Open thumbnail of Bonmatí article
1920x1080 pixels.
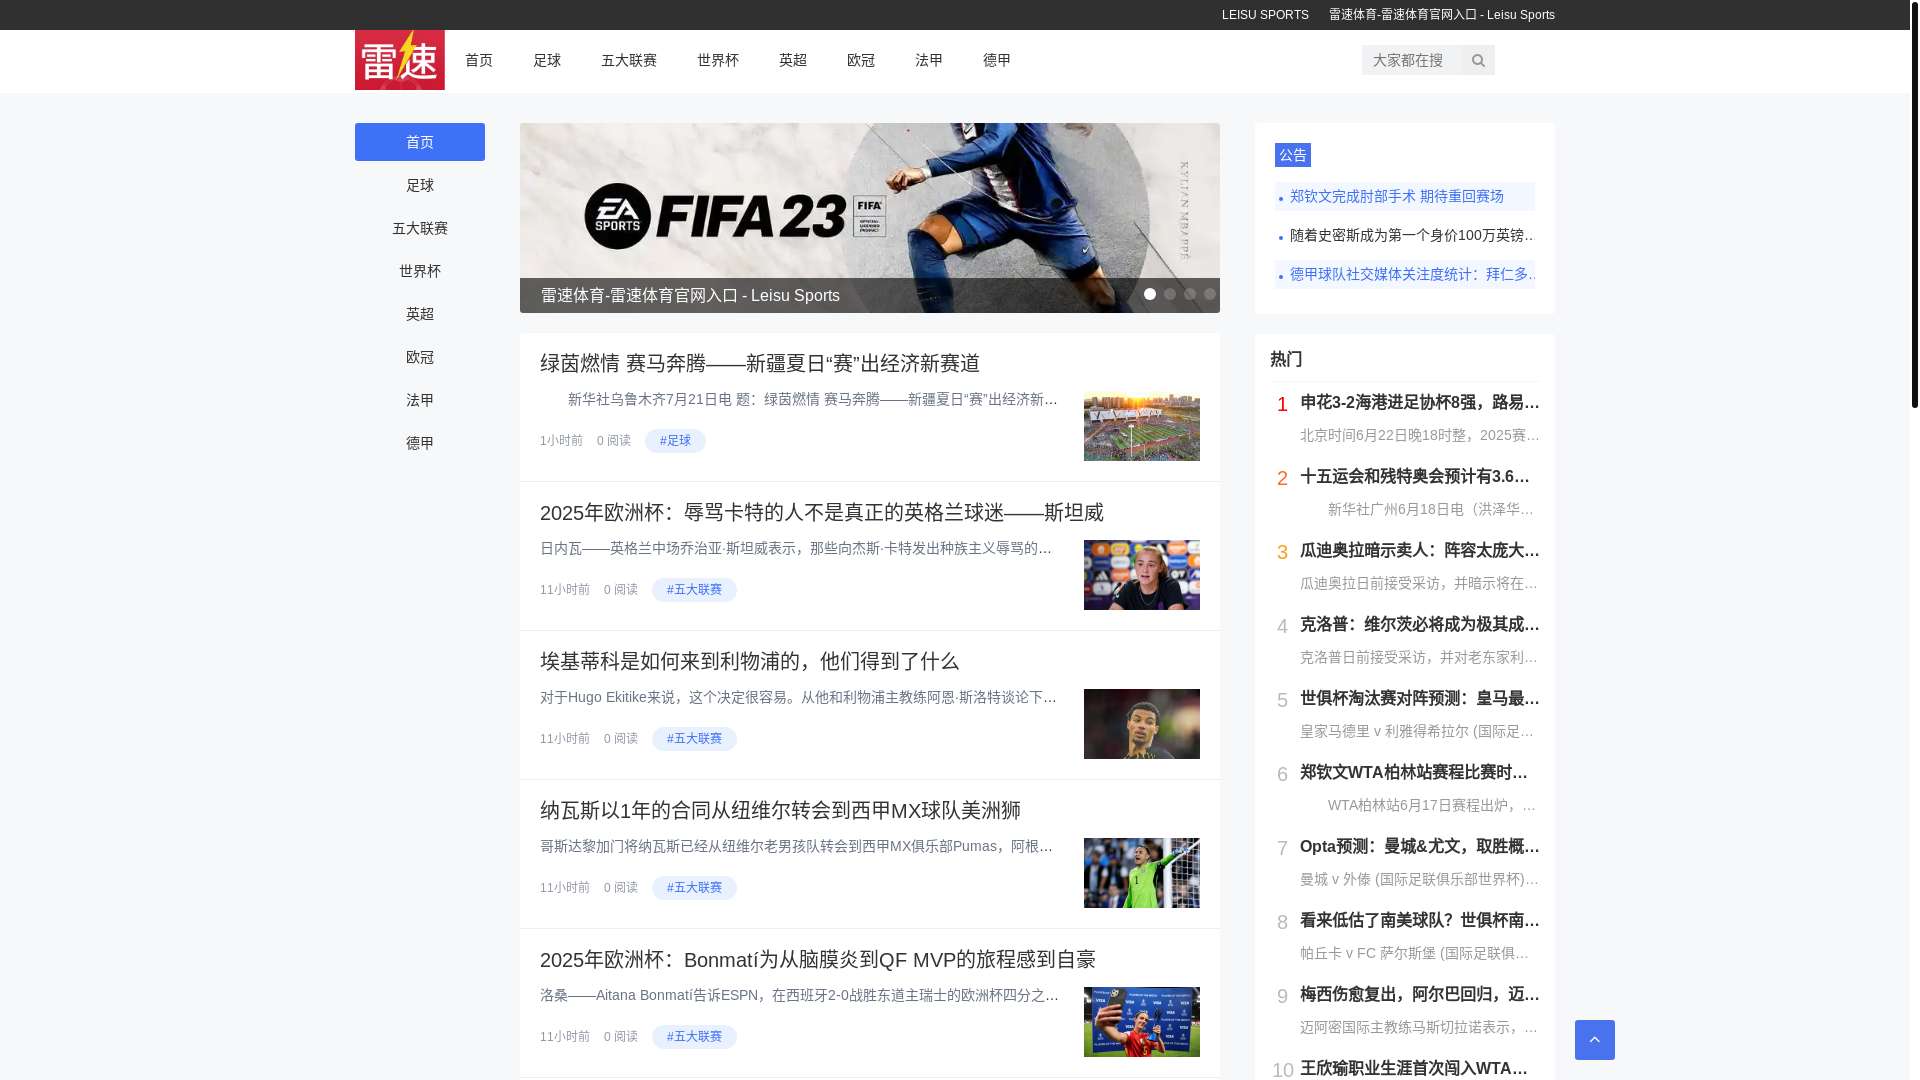pos(1142,1022)
